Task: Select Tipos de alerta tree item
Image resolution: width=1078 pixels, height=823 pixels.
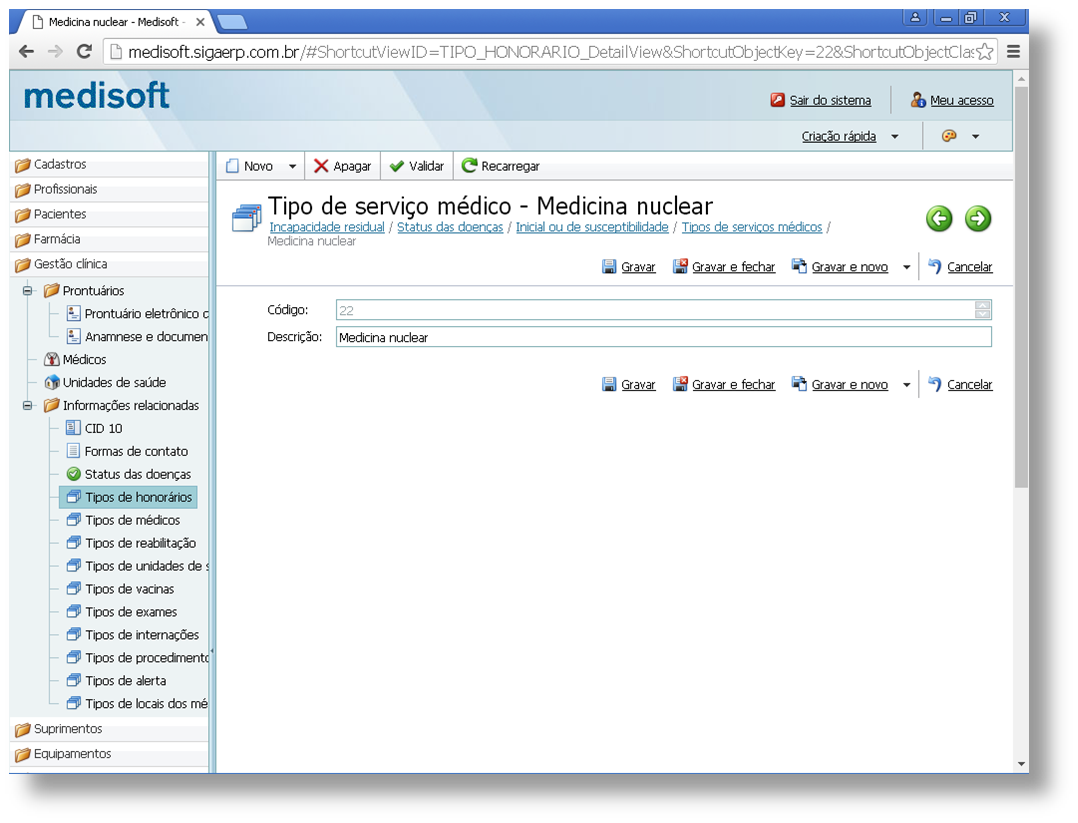Action: tap(116, 681)
